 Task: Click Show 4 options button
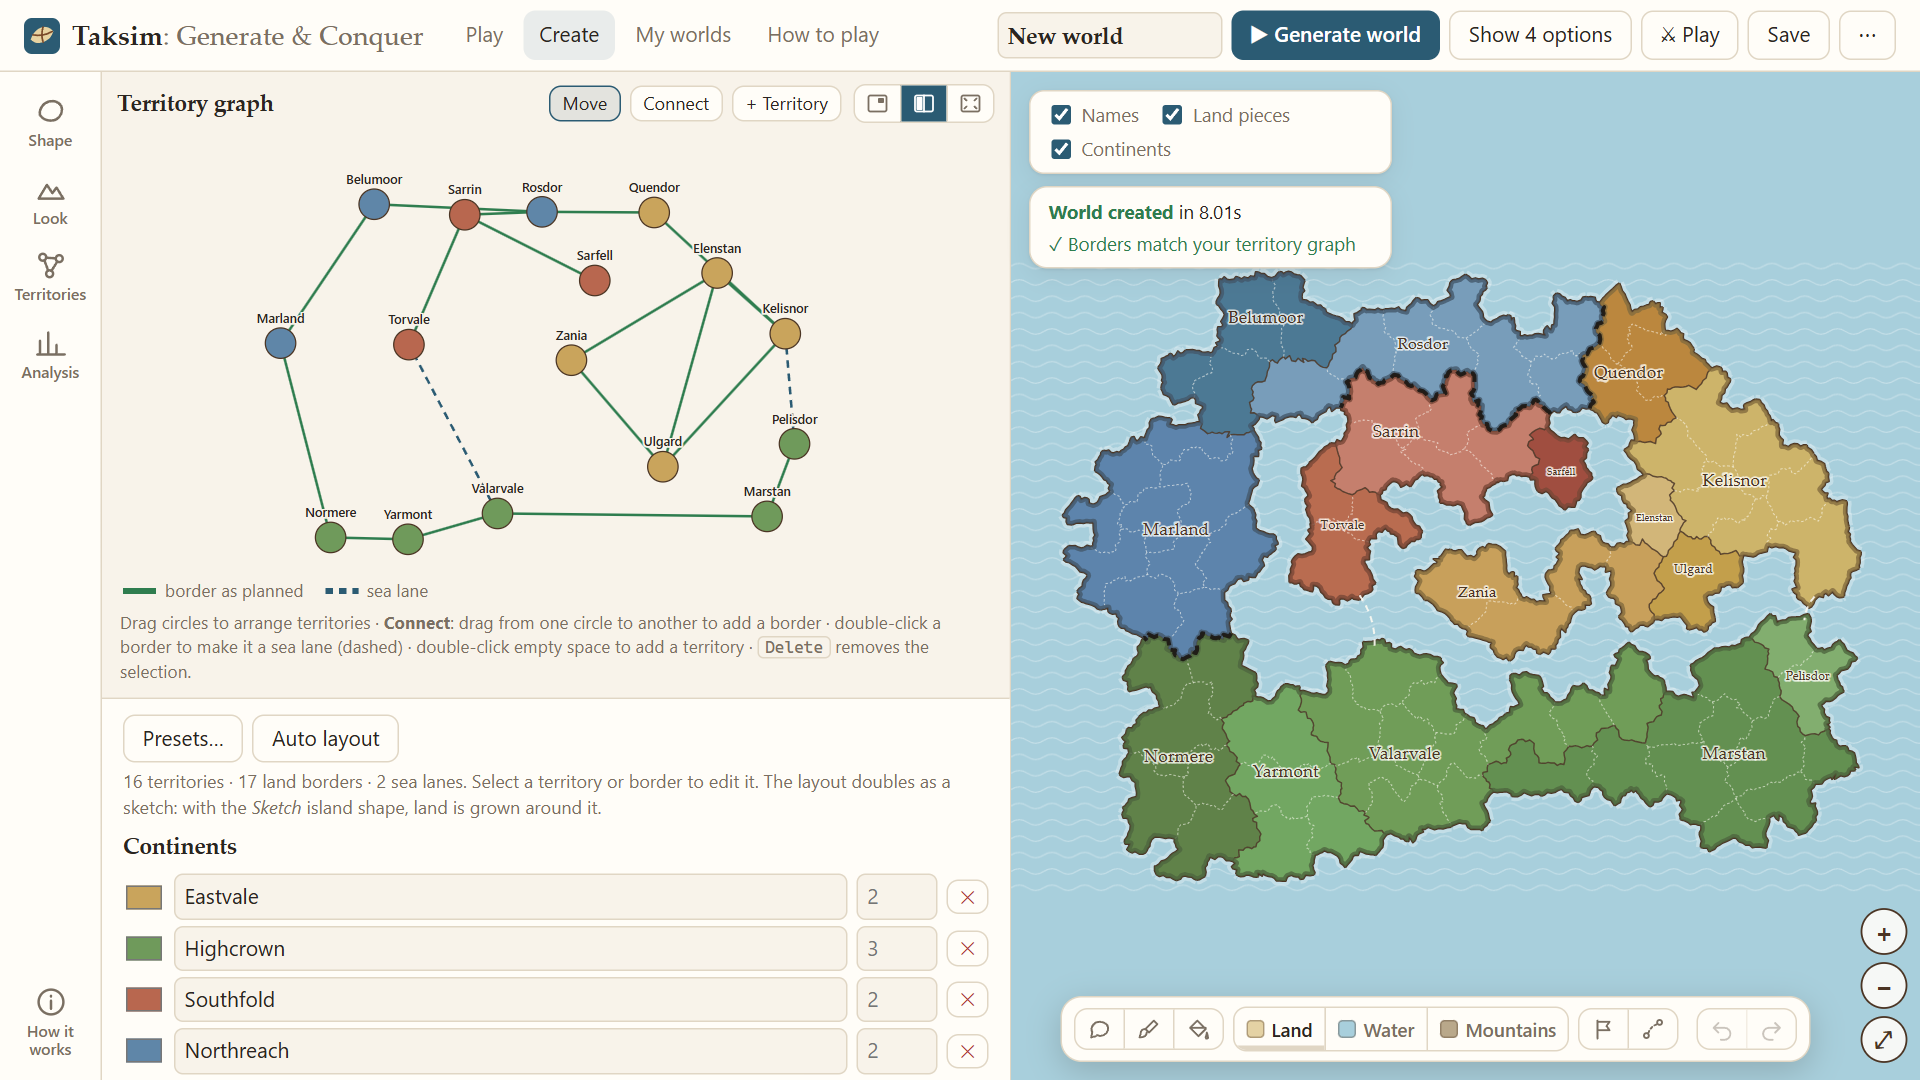[x=1540, y=36]
